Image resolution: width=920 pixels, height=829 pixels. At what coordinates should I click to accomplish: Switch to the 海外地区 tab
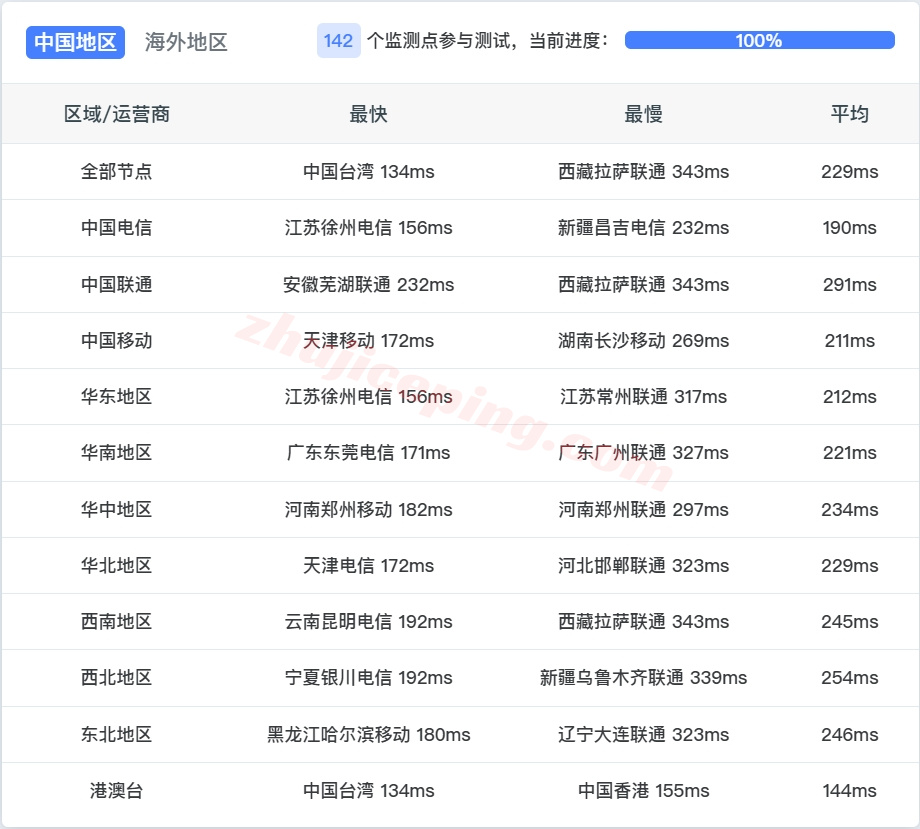(x=186, y=42)
